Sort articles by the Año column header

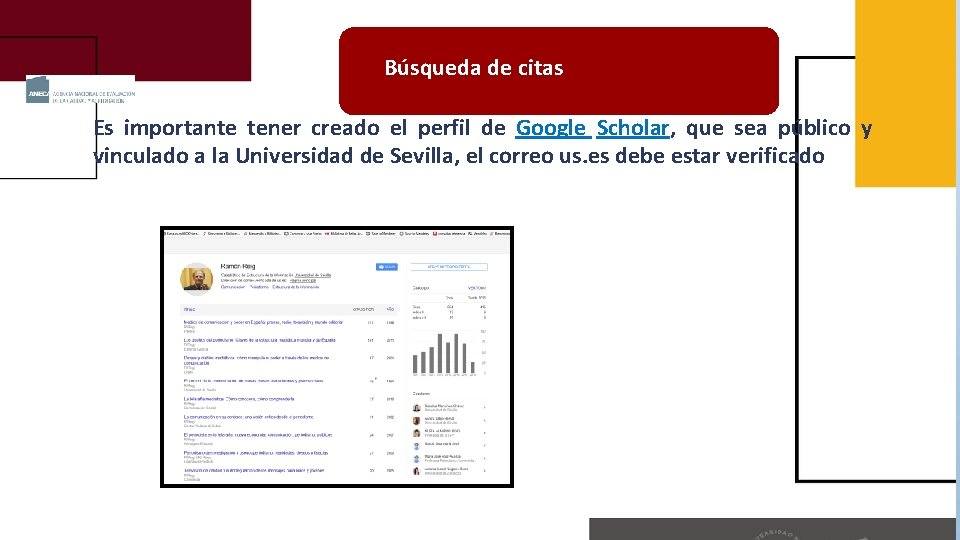(x=390, y=310)
